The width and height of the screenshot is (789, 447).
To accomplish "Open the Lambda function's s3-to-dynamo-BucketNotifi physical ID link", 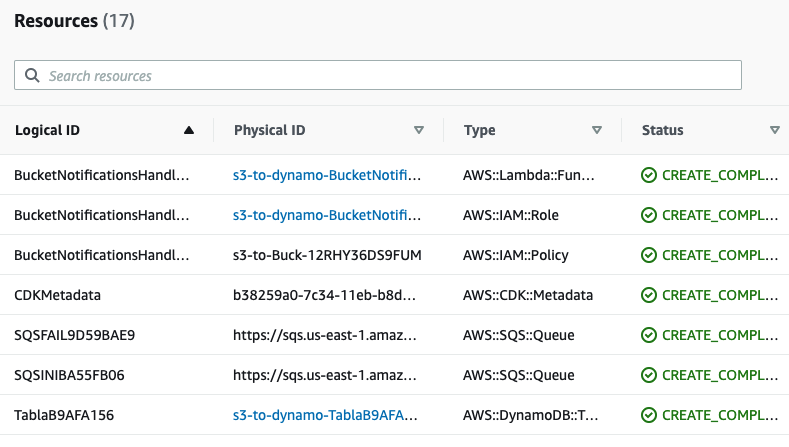I will (326, 175).
